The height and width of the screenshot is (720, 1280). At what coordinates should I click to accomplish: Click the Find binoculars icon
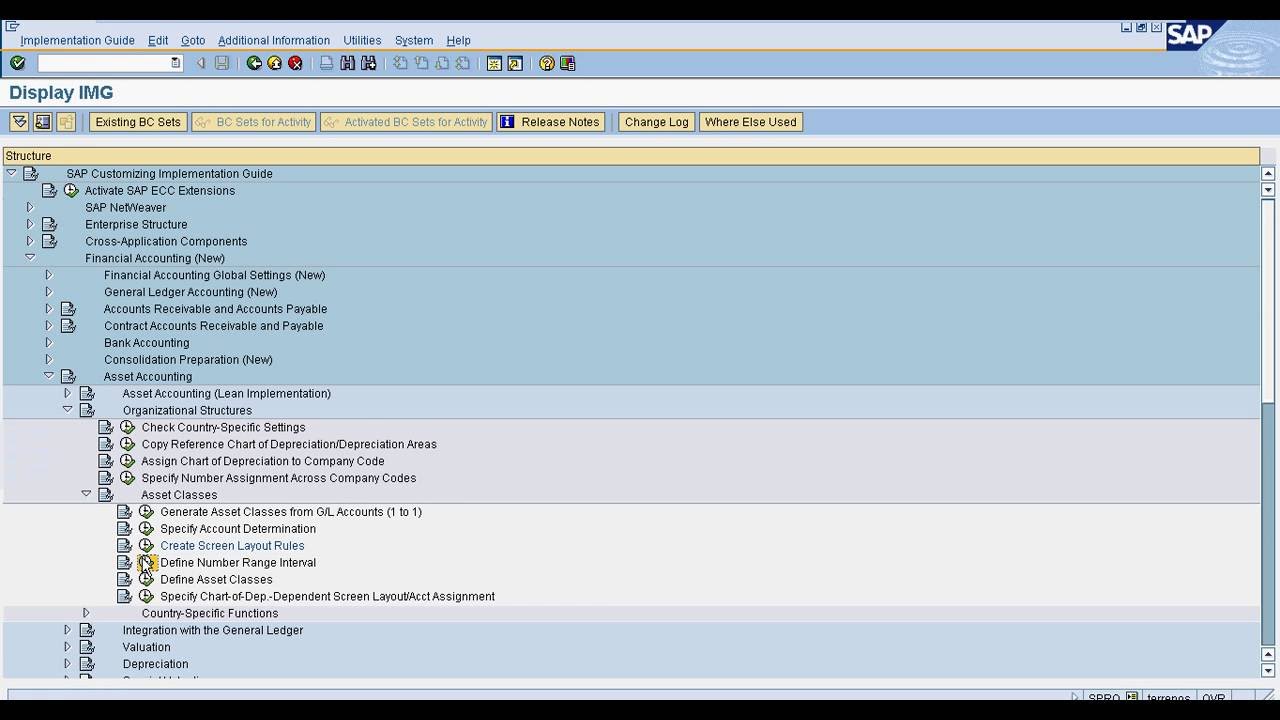pyautogui.click(x=347, y=63)
